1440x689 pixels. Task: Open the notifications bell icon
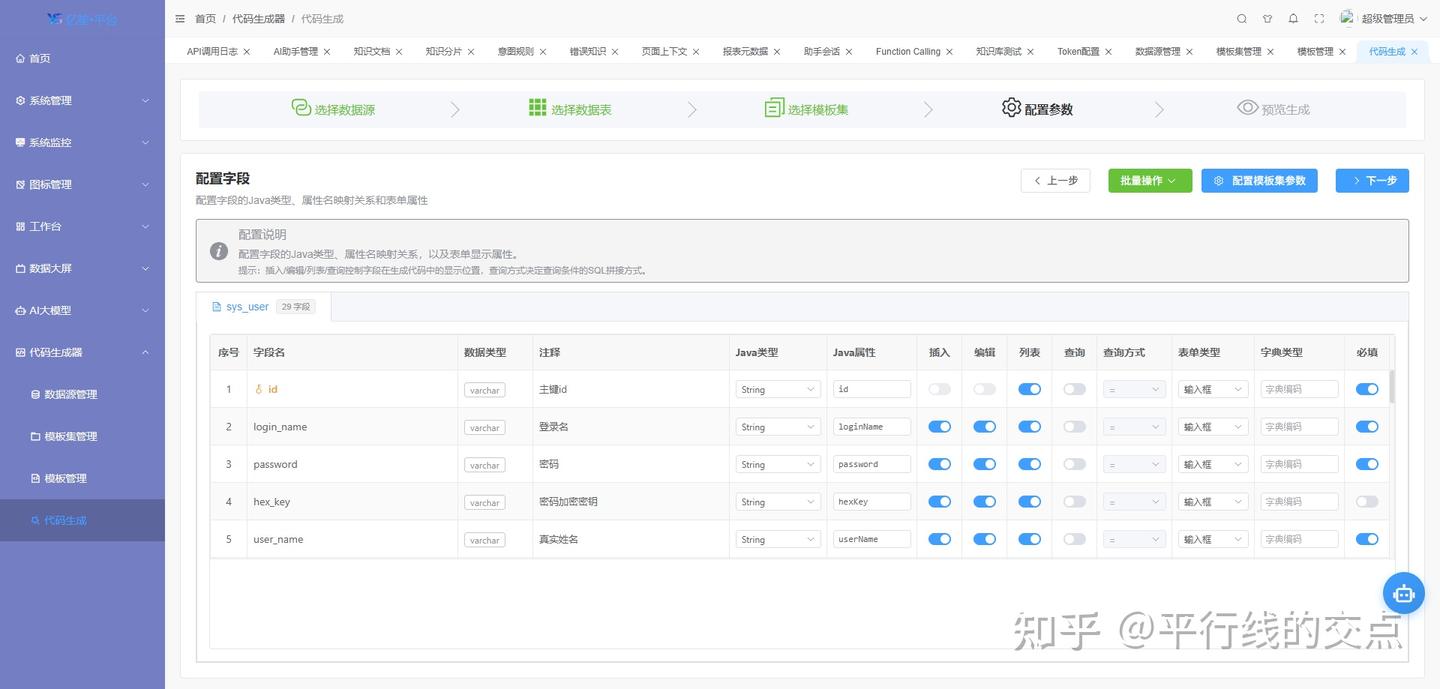1293,19
